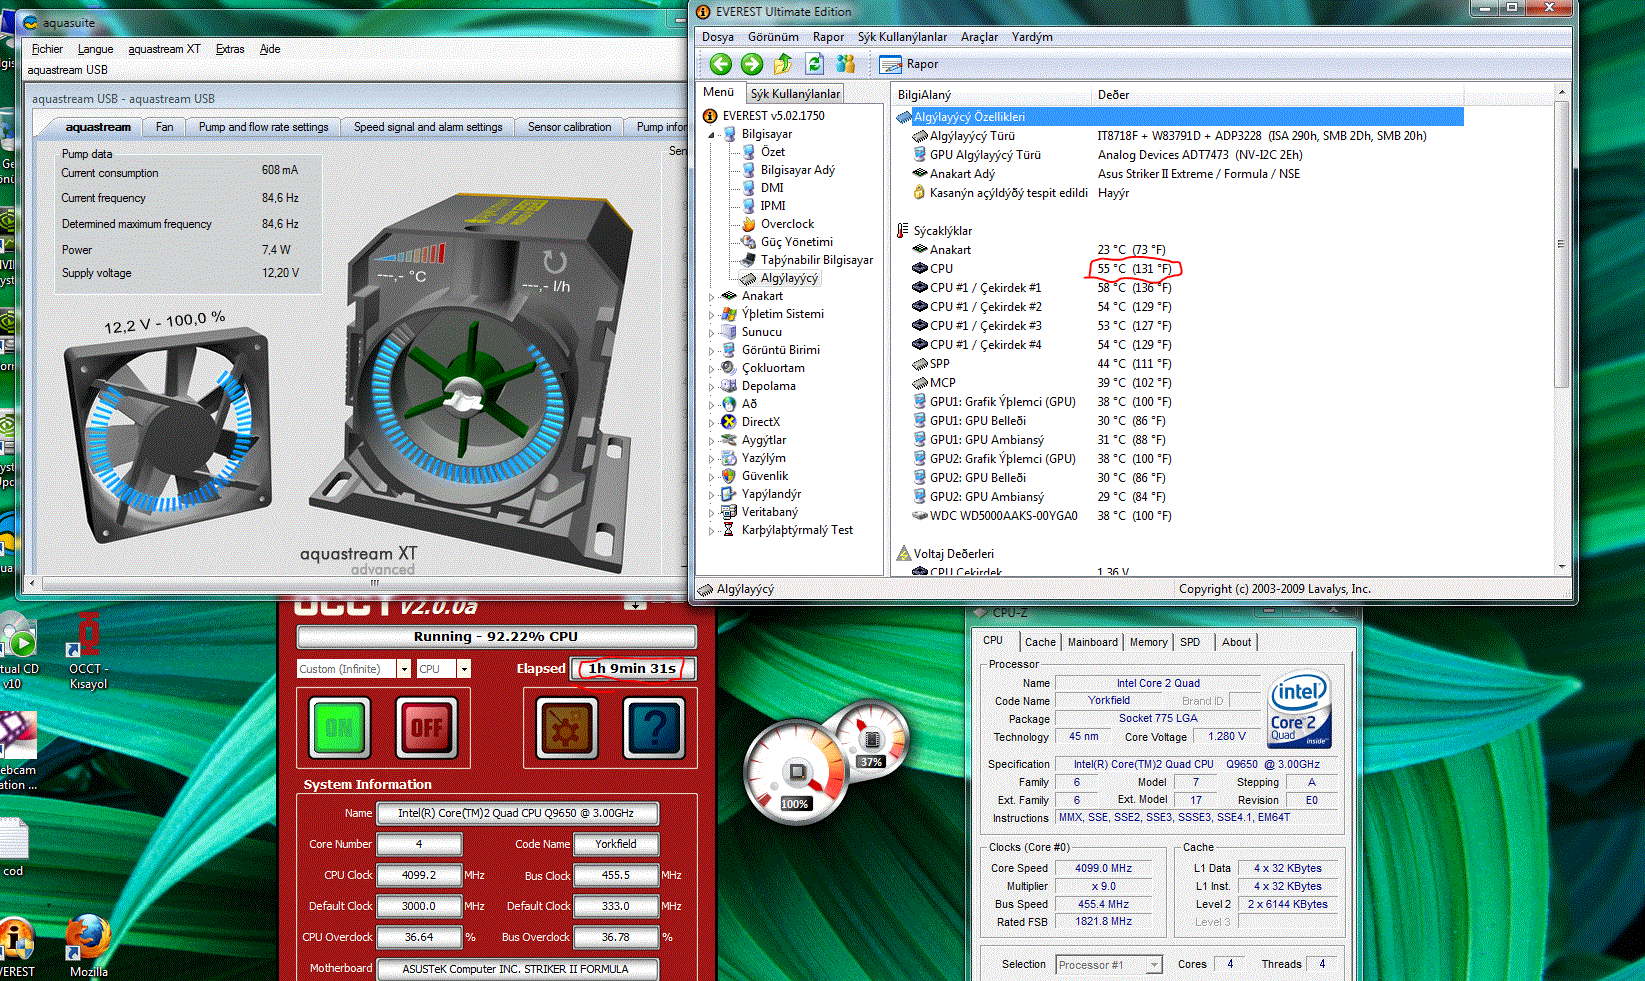Expand the Depolama tree node
The image size is (1645, 981).
point(712,387)
